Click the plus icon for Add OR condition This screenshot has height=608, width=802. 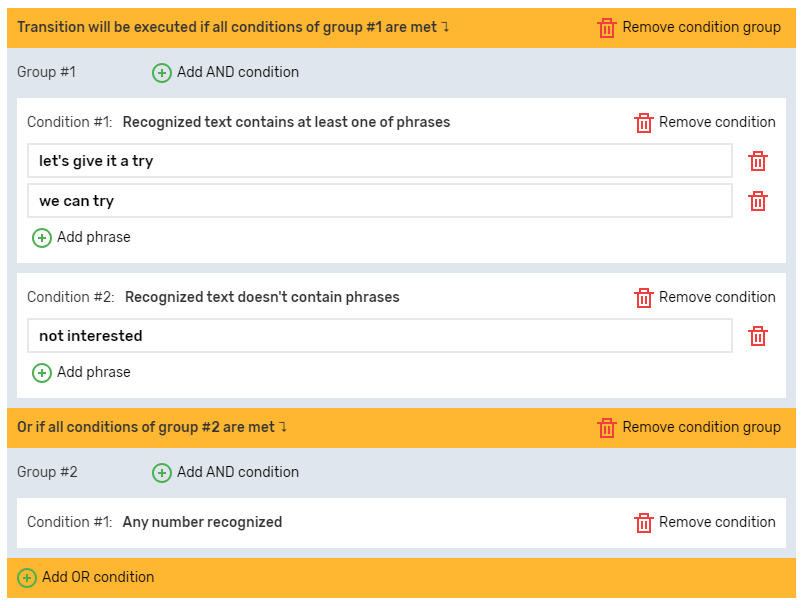pyautogui.click(x=27, y=578)
